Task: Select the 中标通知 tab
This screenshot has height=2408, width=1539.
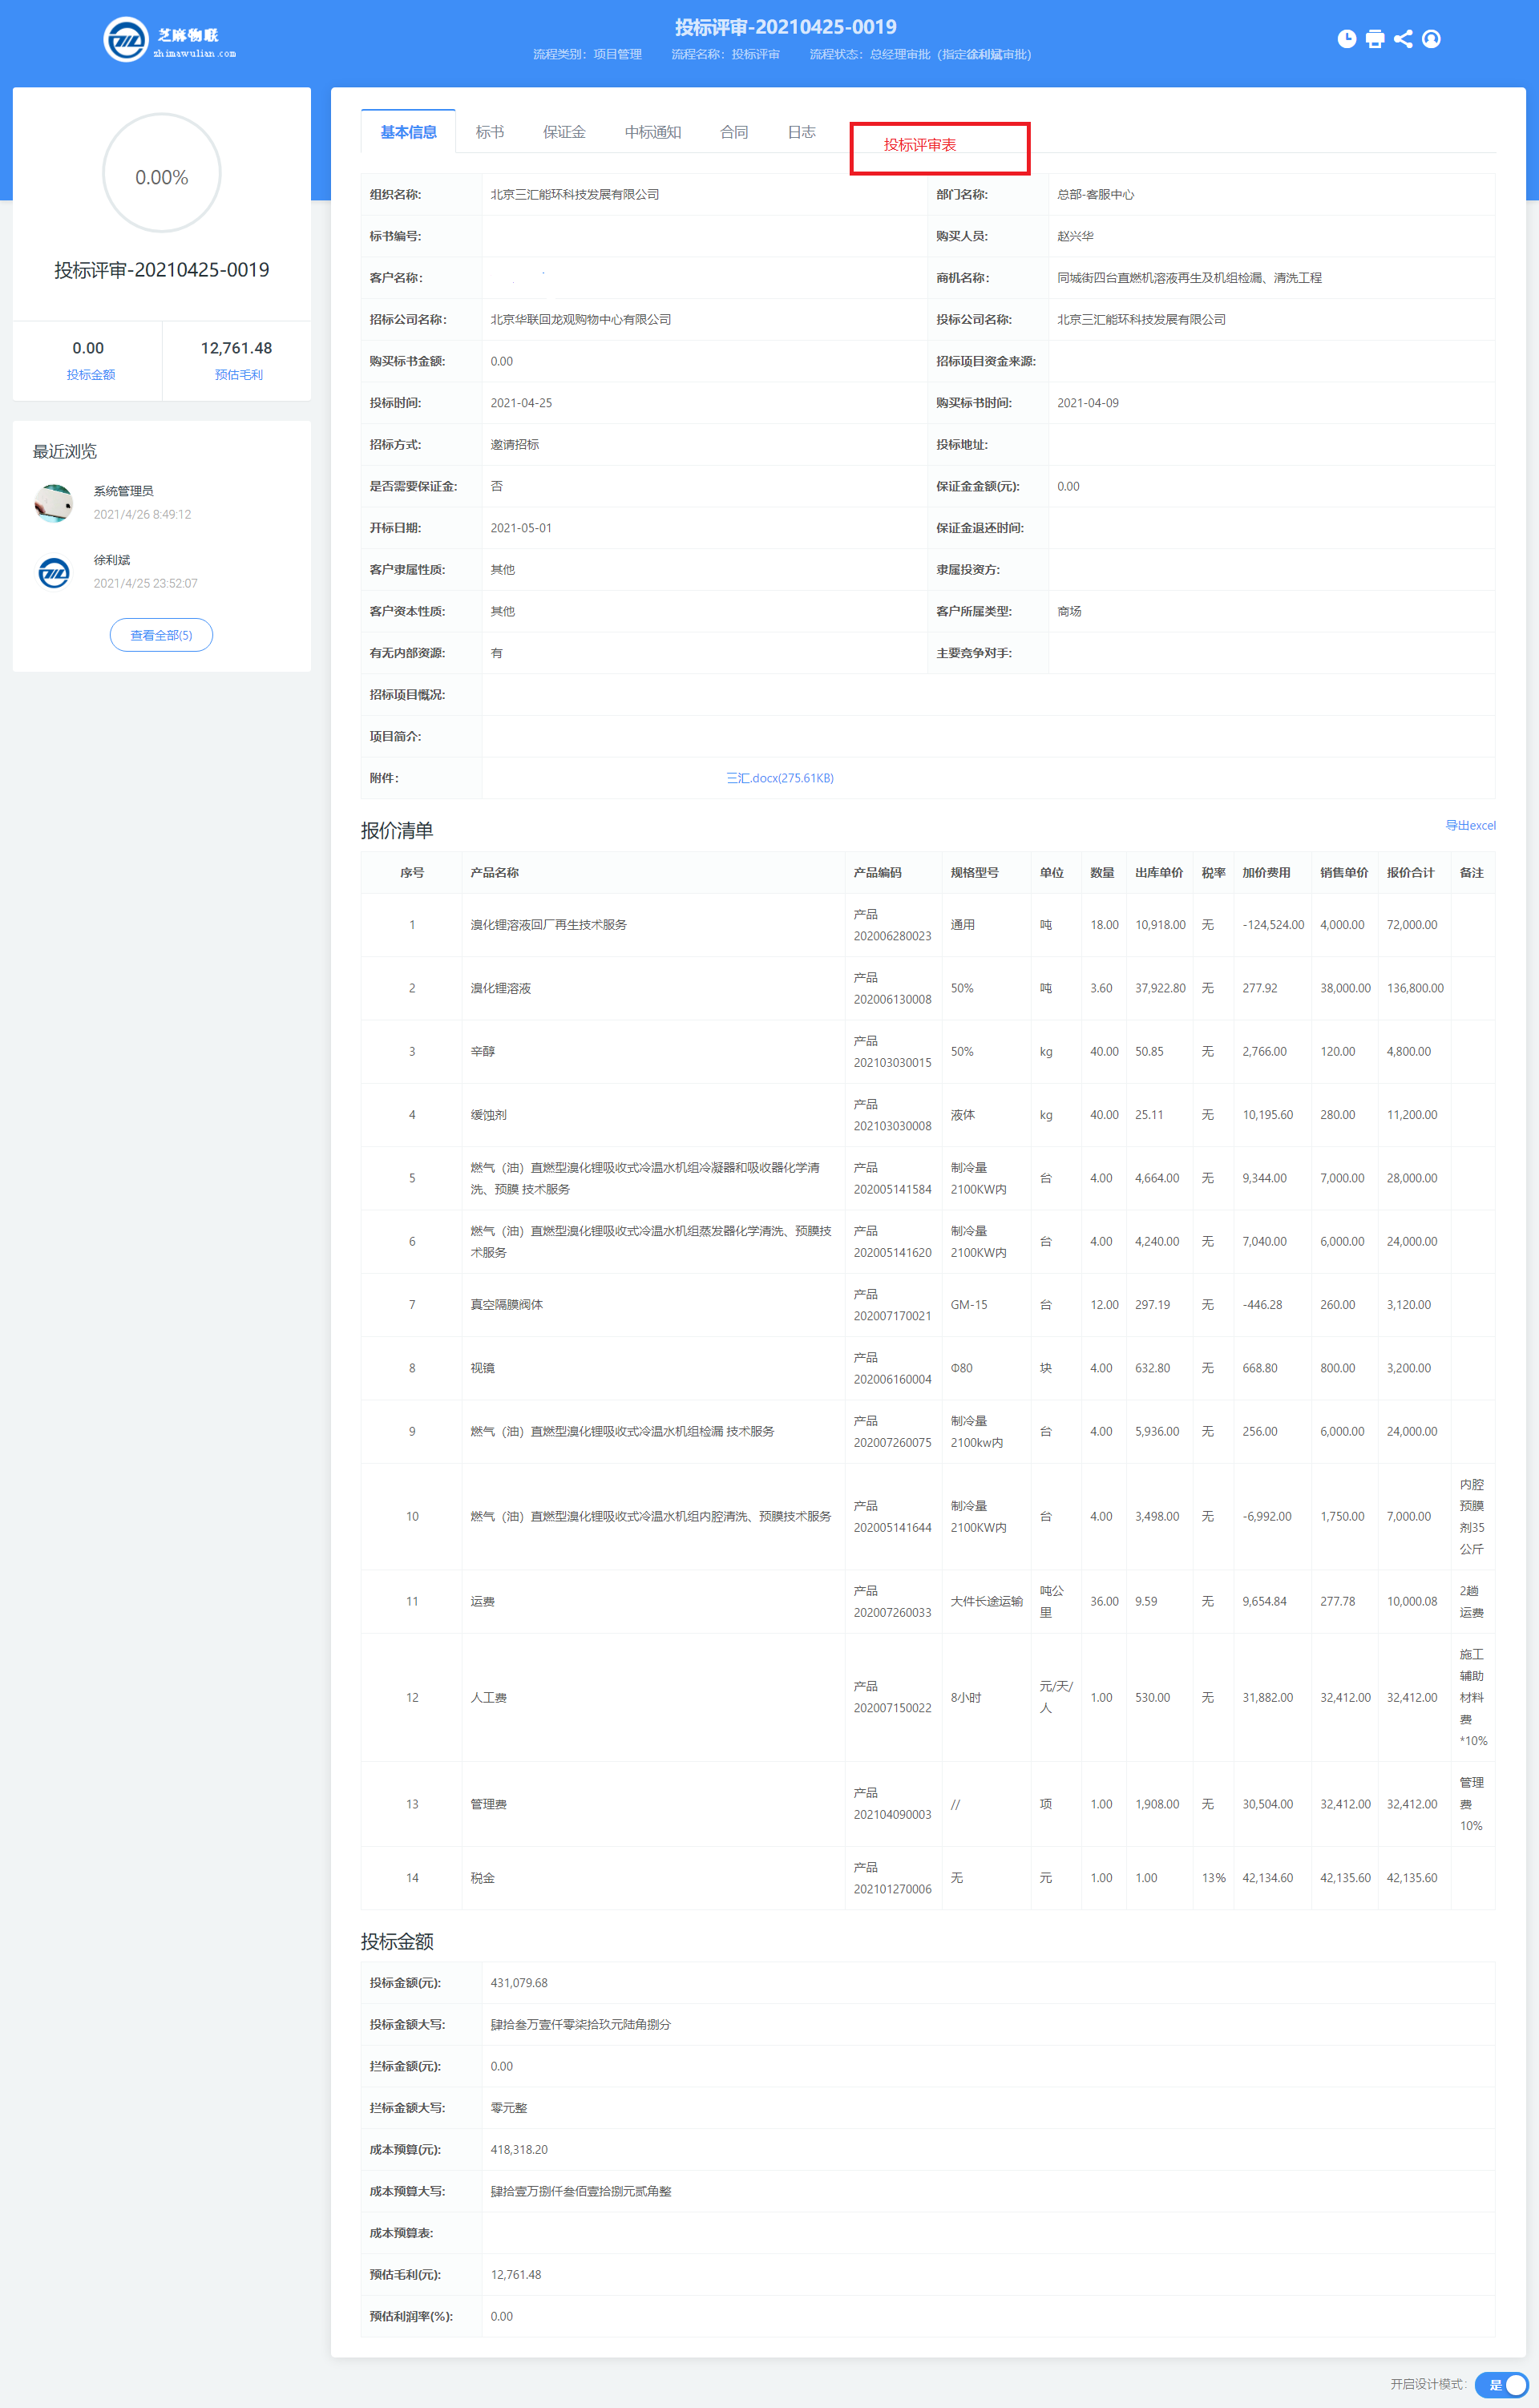Action: tap(653, 132)
